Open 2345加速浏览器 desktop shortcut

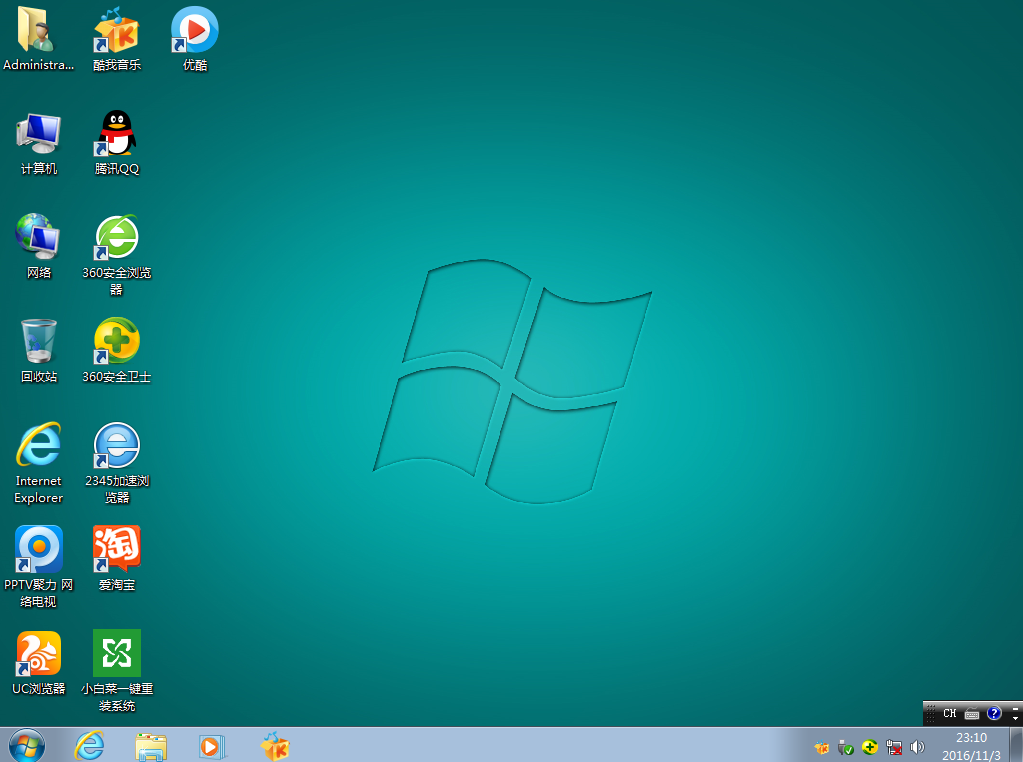click(116, 463)
